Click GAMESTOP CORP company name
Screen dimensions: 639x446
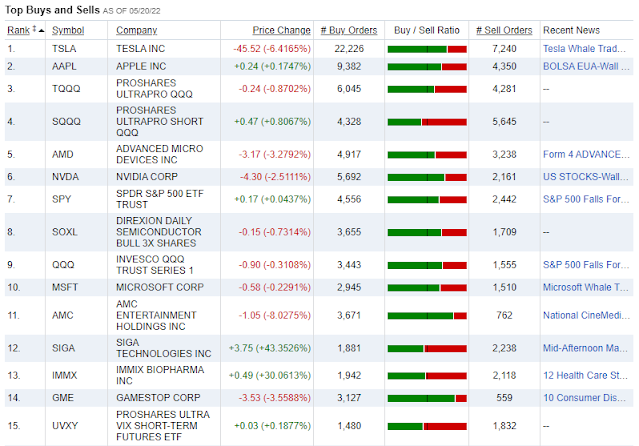tap(158, 397)
